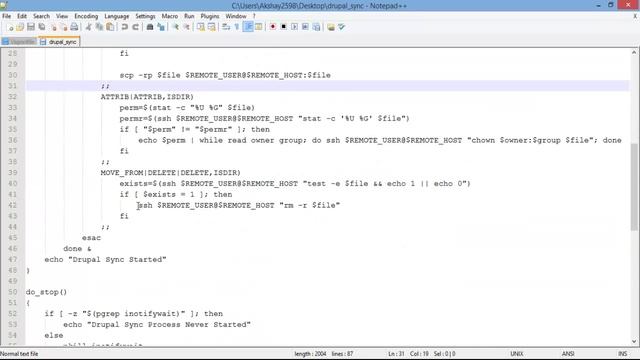Open the Window menu
This screenshot has height=360, width=640.
pyautogui.click(x=236, y=16)
